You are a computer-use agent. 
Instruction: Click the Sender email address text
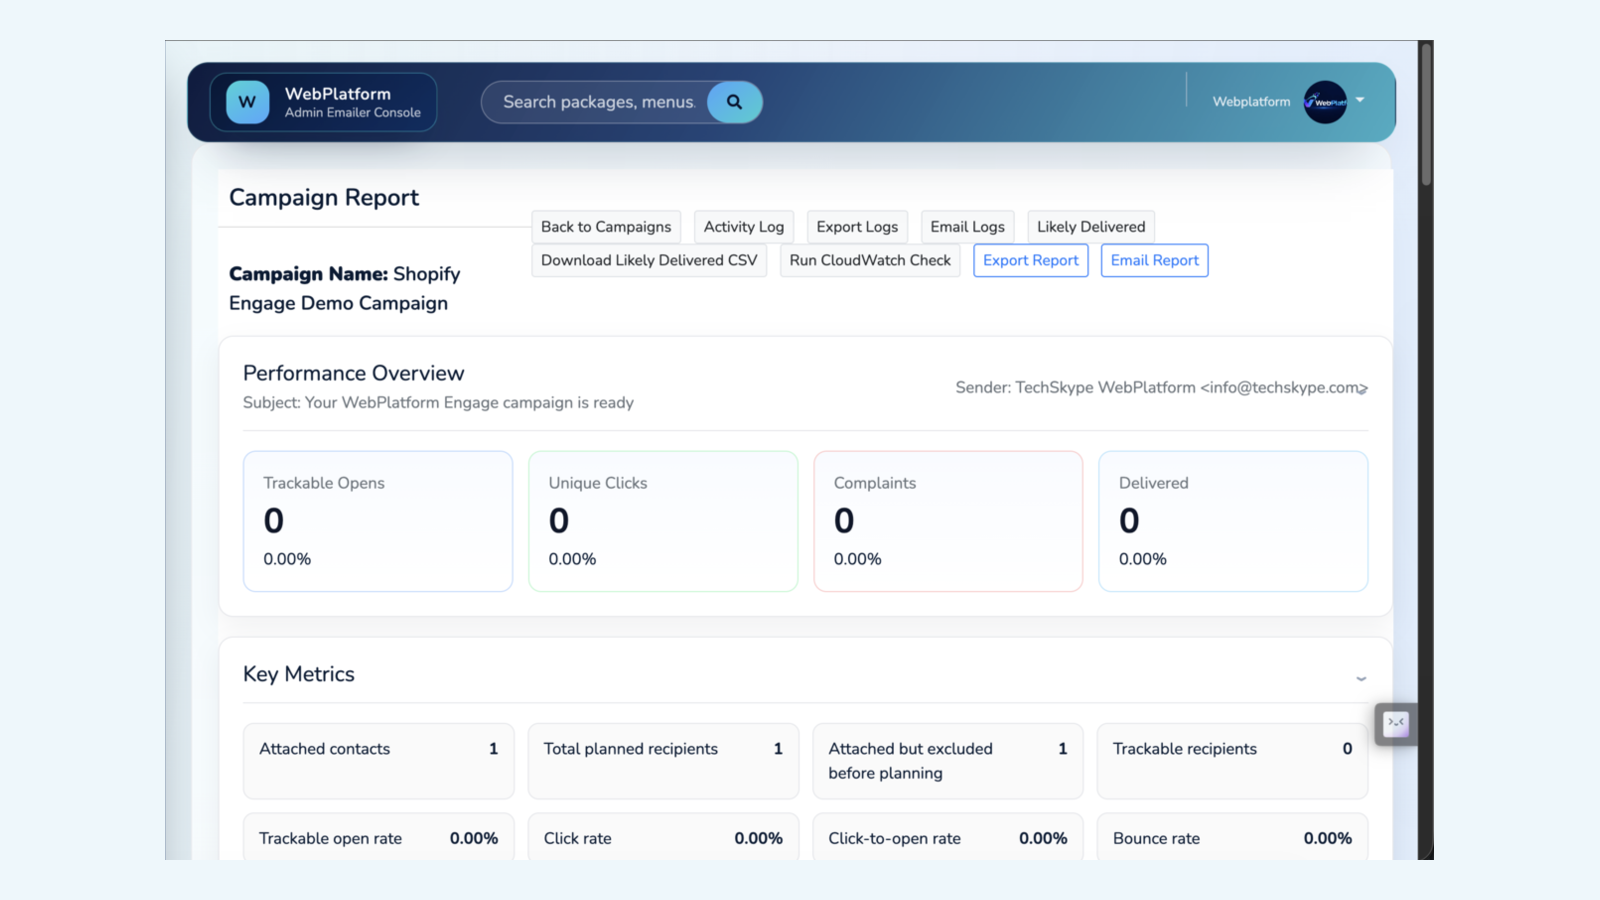1284,388
